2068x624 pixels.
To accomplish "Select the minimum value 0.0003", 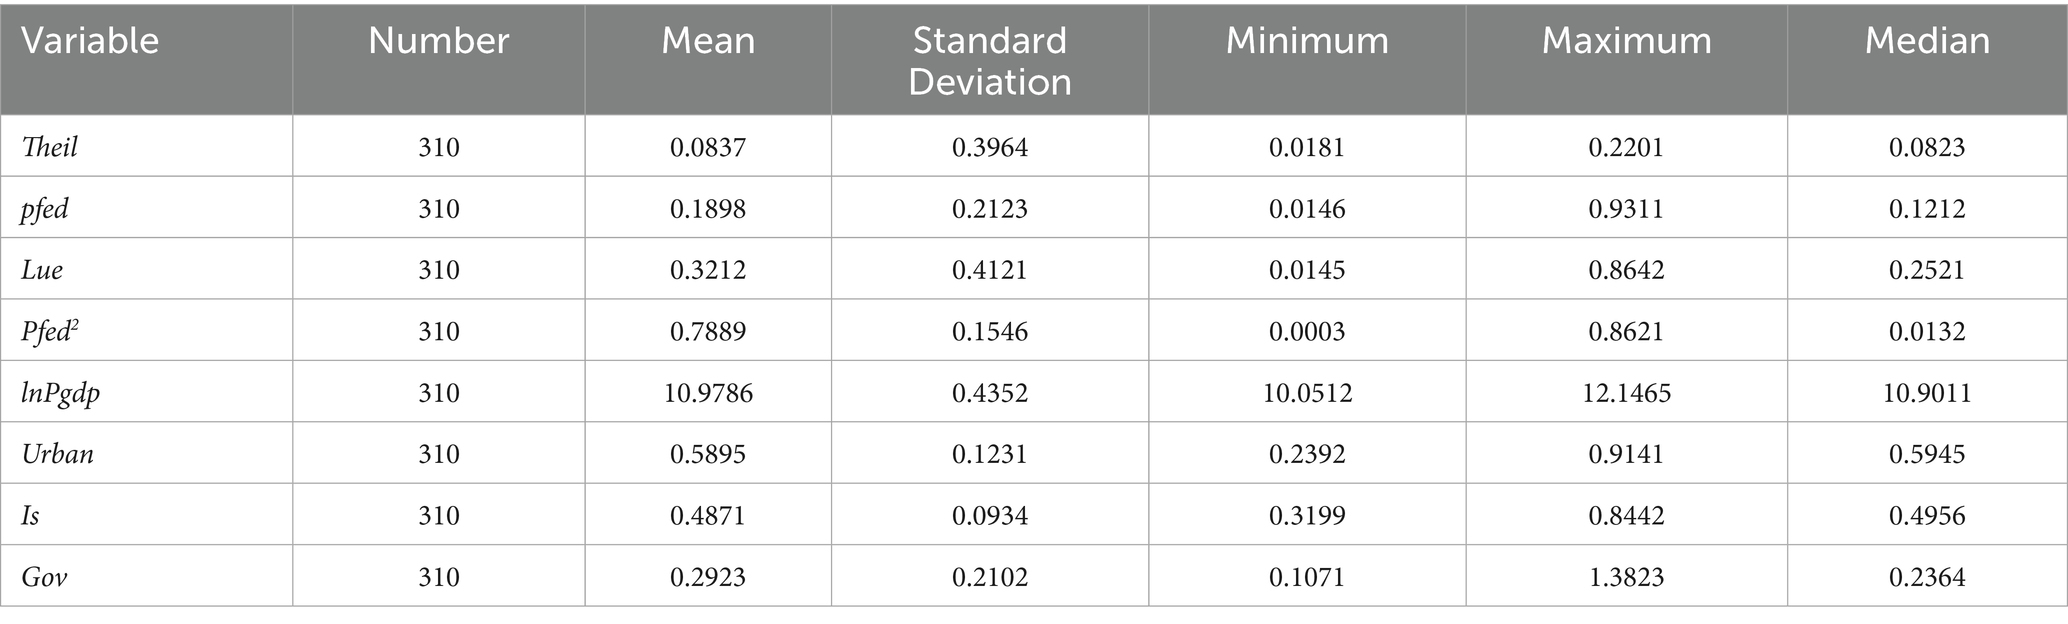I will (1307, 332).
